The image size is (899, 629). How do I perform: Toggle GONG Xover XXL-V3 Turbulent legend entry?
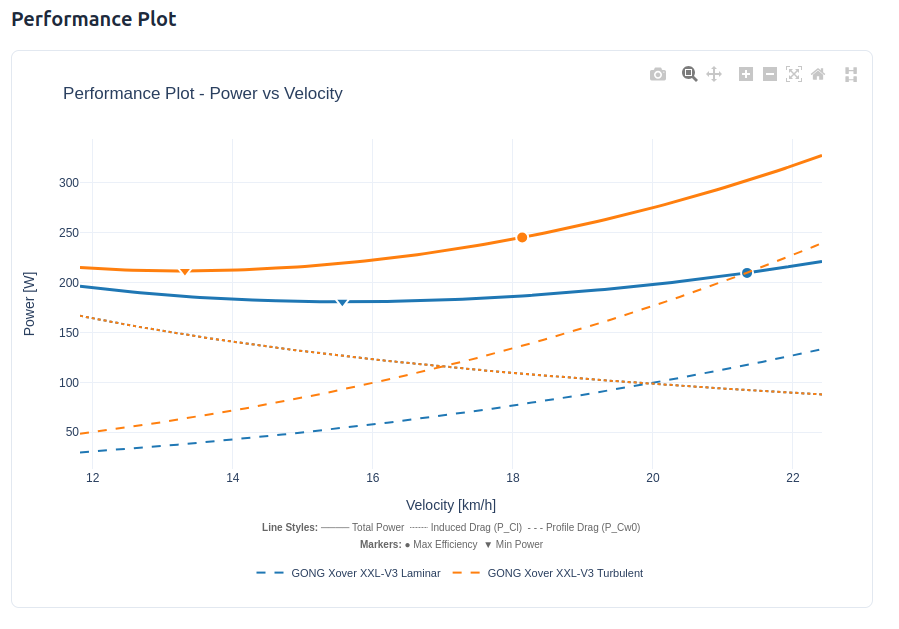click(564, 573)
